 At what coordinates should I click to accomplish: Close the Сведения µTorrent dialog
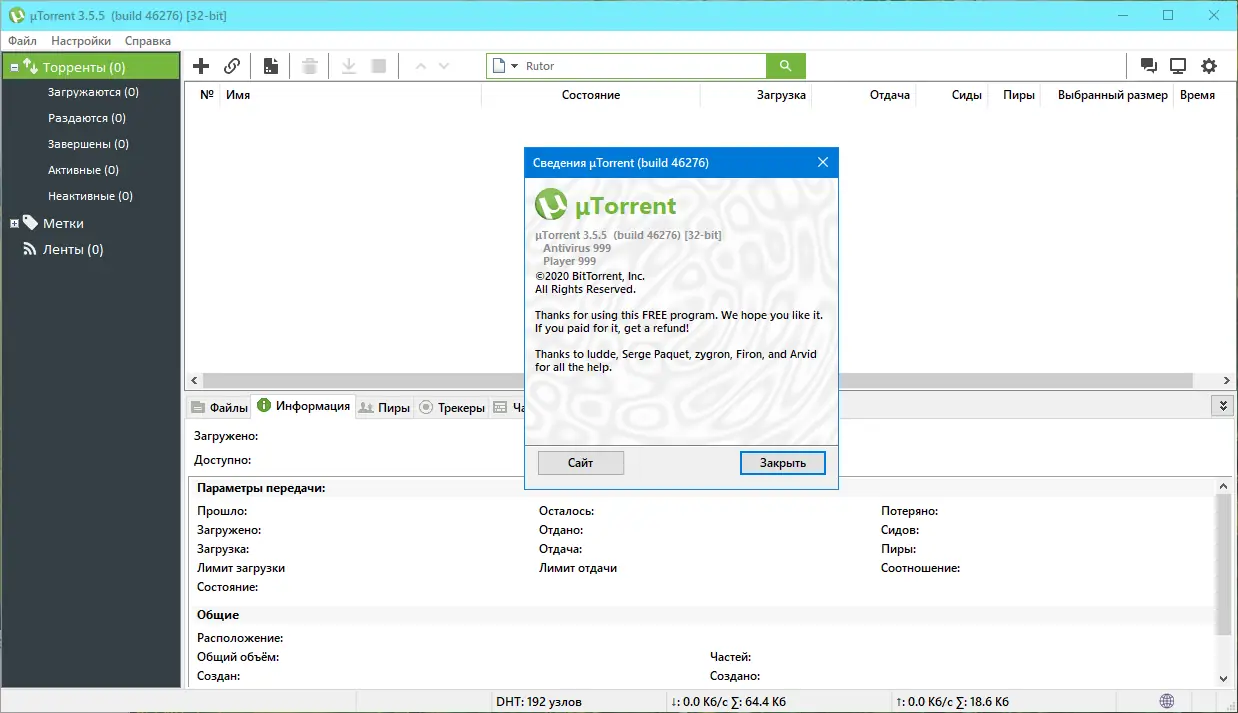tap(823, 162)
